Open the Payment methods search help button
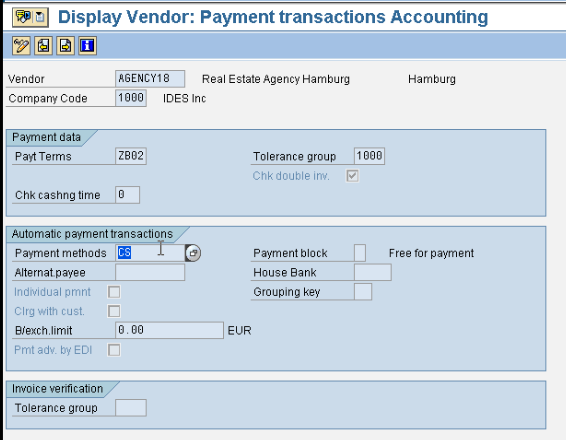 tap(193, 253)
